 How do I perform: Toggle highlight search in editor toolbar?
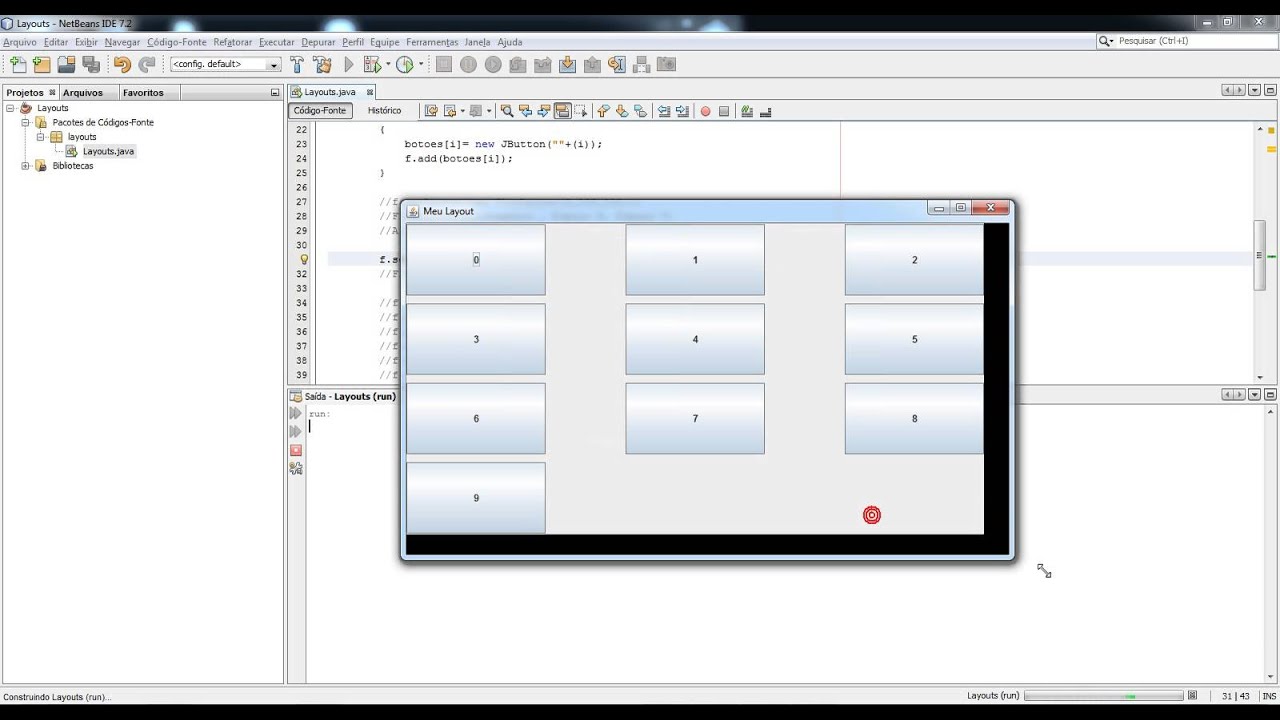pos(562,111)
